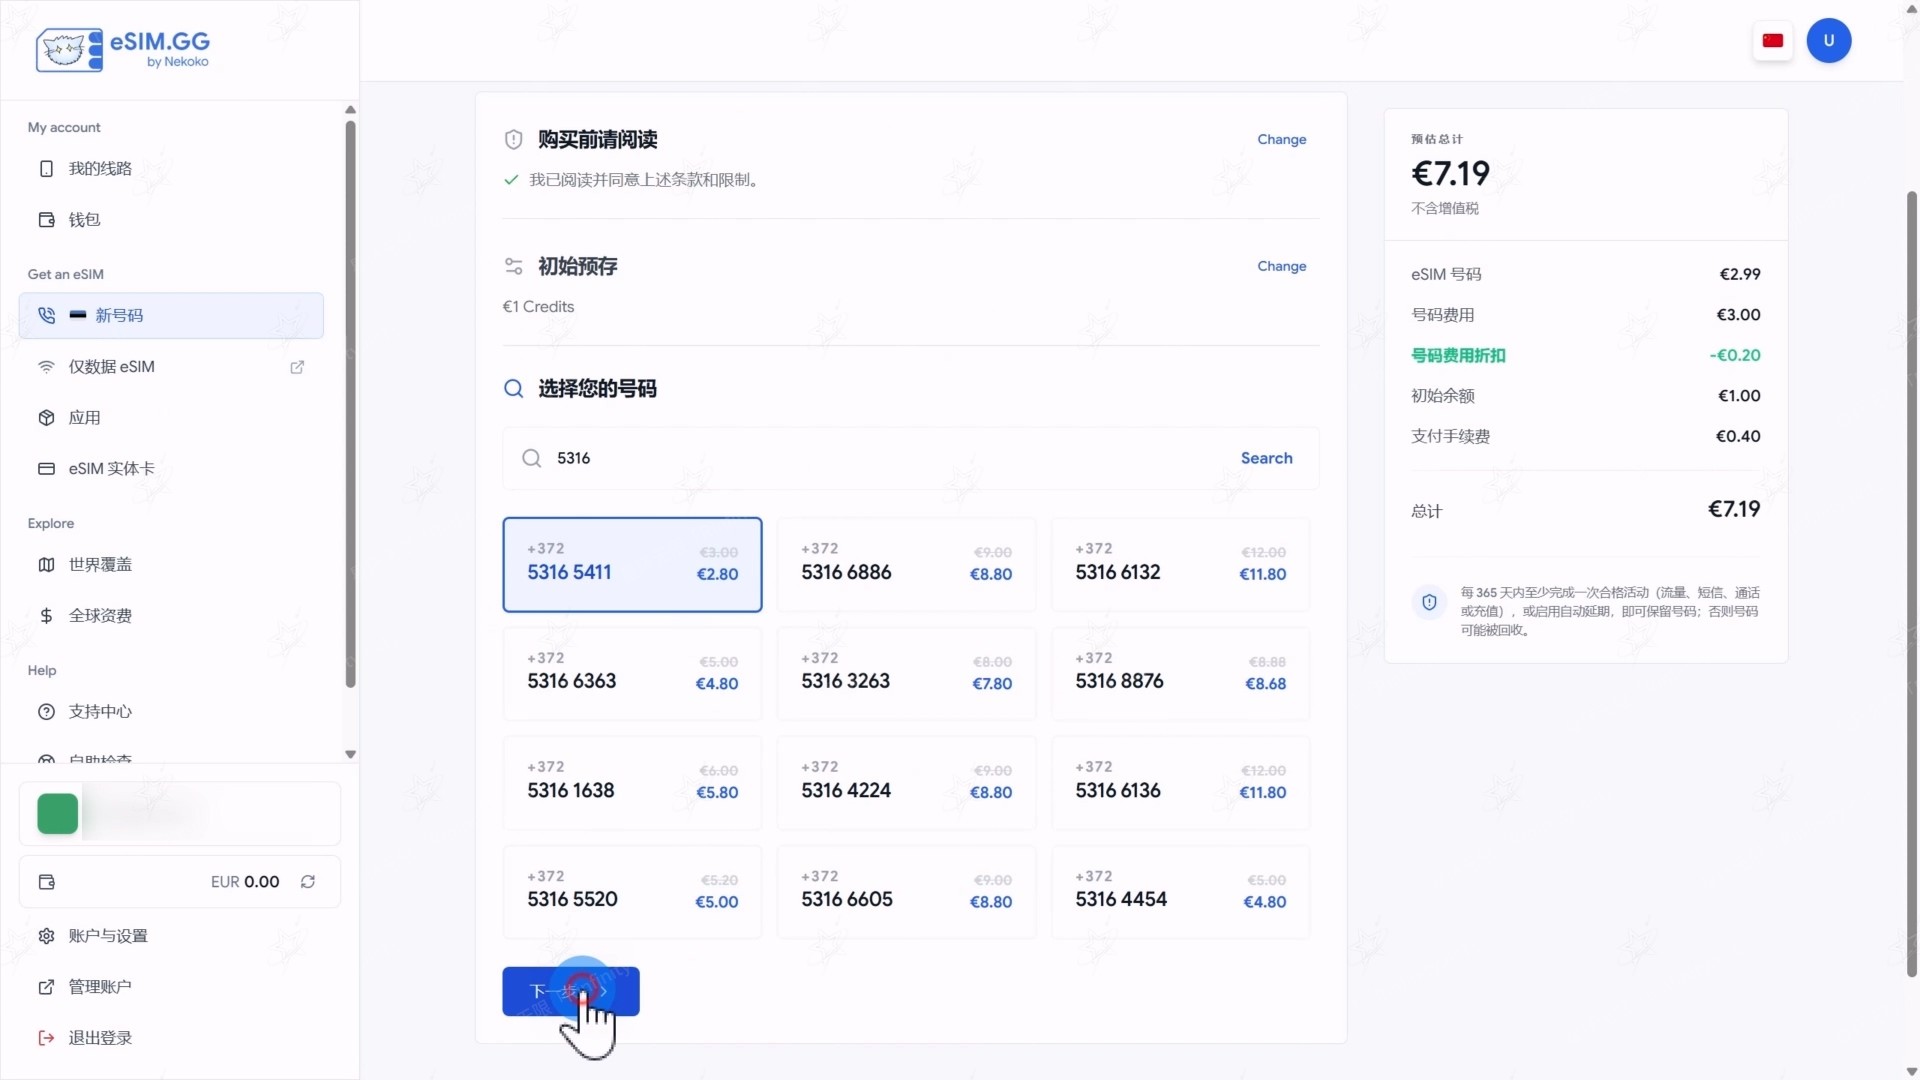The width and height of the screenshot is (1920, 1080).
Task: Select number 5316 6132 card
Action: [x=1180, y=564]
